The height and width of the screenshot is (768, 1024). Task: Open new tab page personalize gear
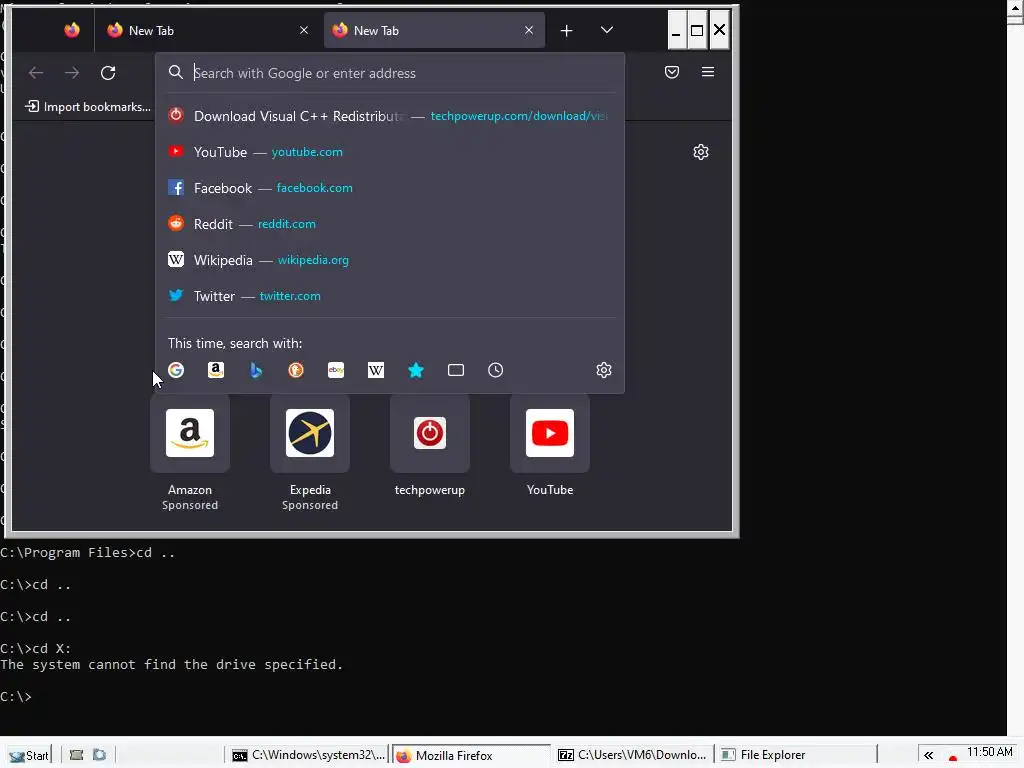(x=701, y=152)
